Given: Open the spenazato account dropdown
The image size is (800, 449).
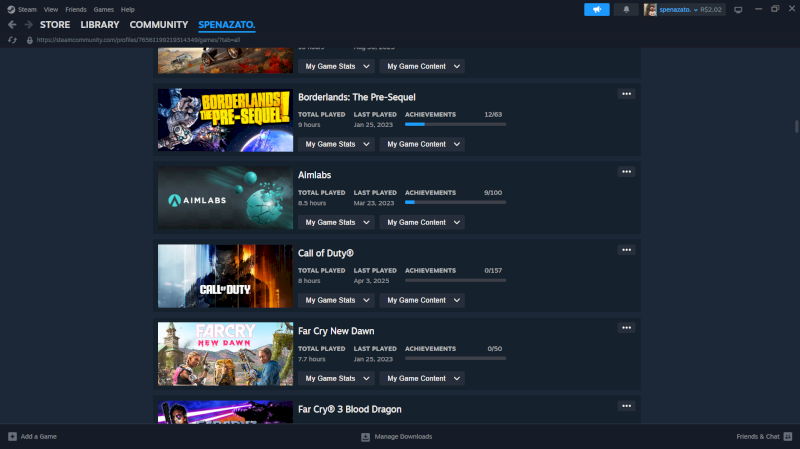Looking at the screenshot, I should tap(690, 9).
